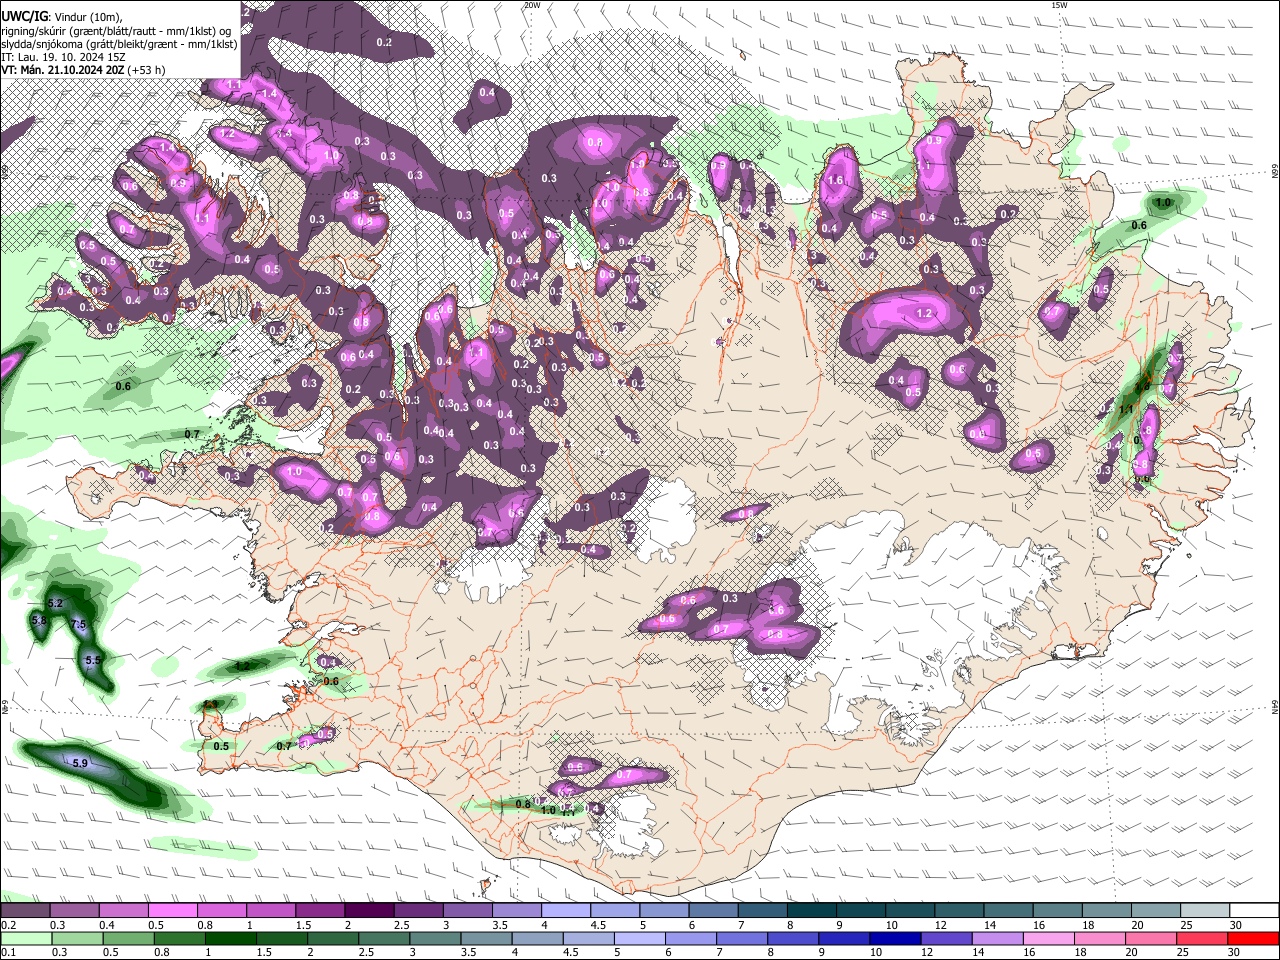Click the "0.2" label under upper color bar
This screenshot has height=960, width=1280.
click(x=8, y=925)
